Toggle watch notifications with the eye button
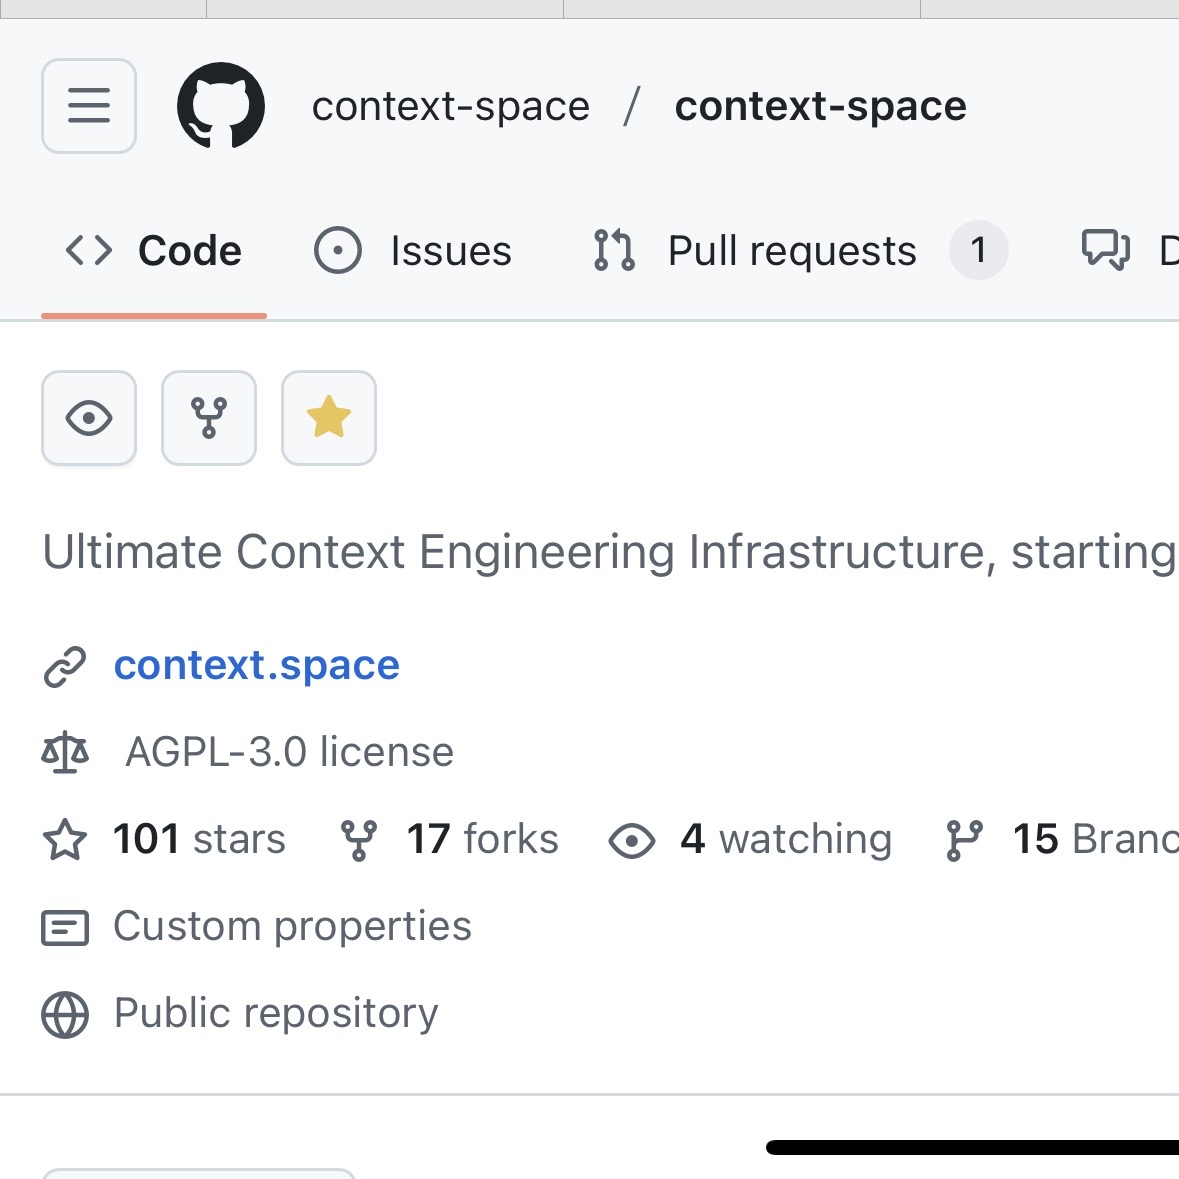The width and height of the screenshot is (1179, 1179). [x=89, y=418]
